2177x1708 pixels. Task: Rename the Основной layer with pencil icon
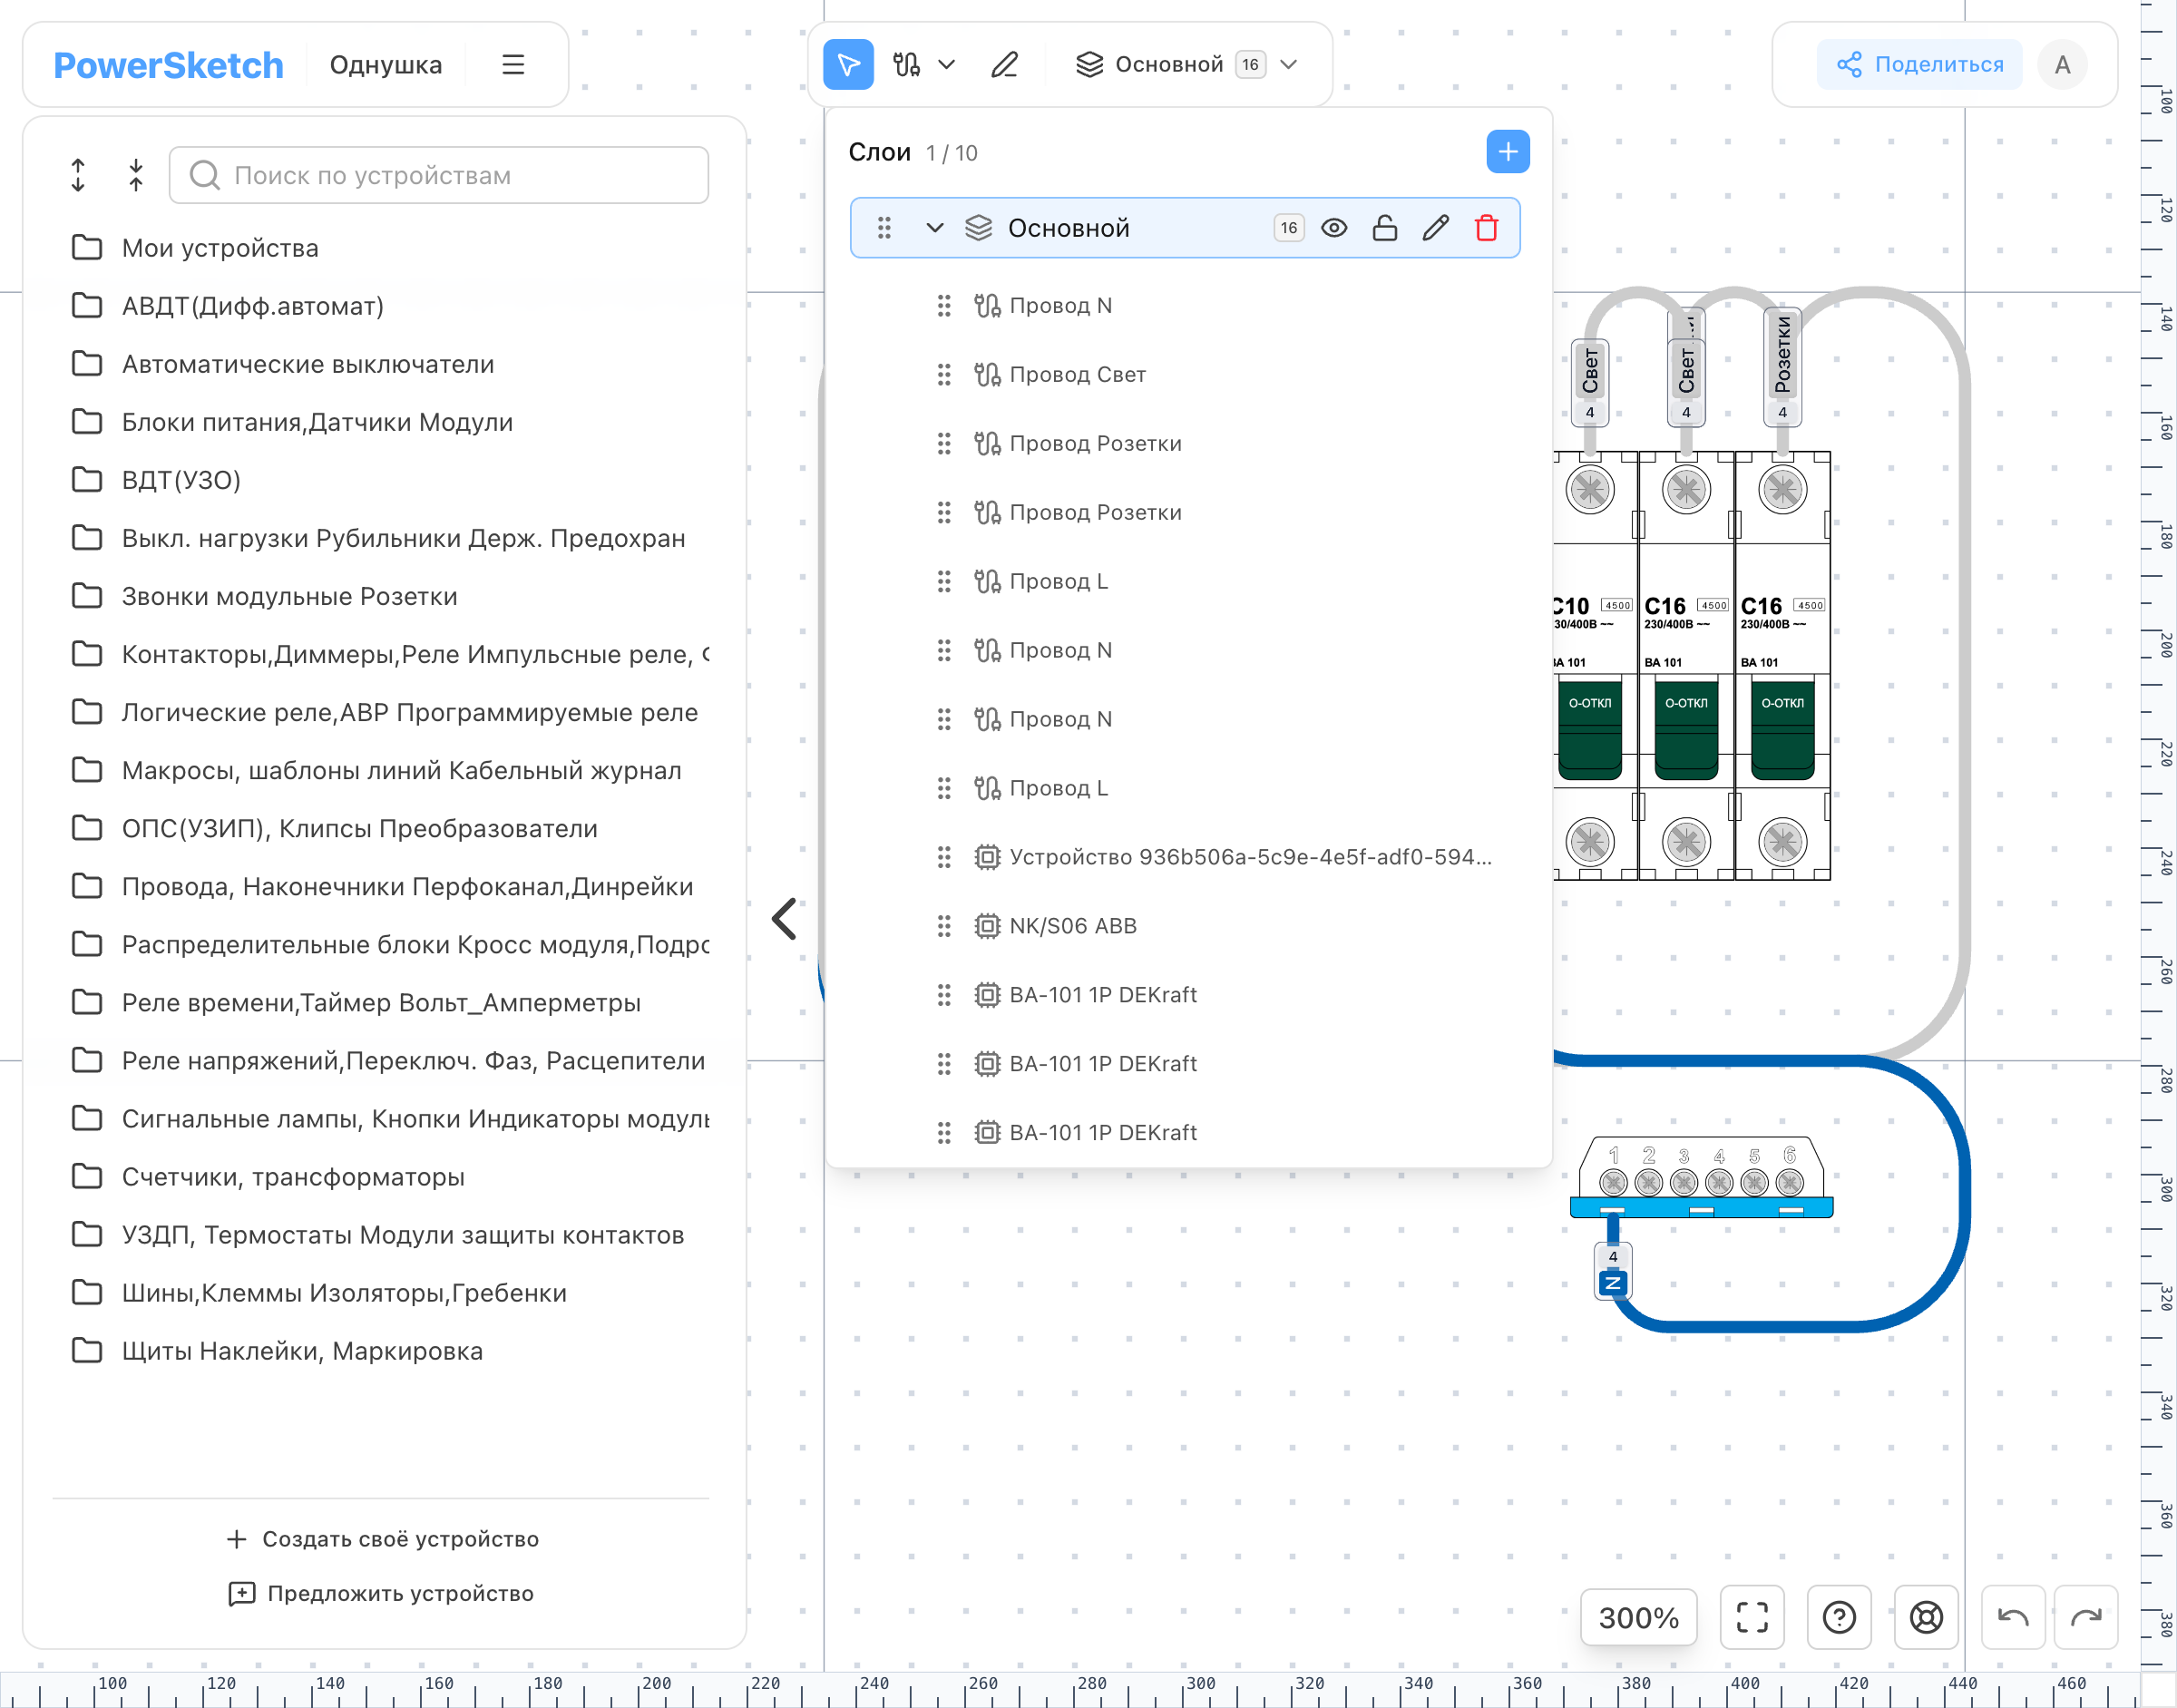click(x=1436, y=228)
